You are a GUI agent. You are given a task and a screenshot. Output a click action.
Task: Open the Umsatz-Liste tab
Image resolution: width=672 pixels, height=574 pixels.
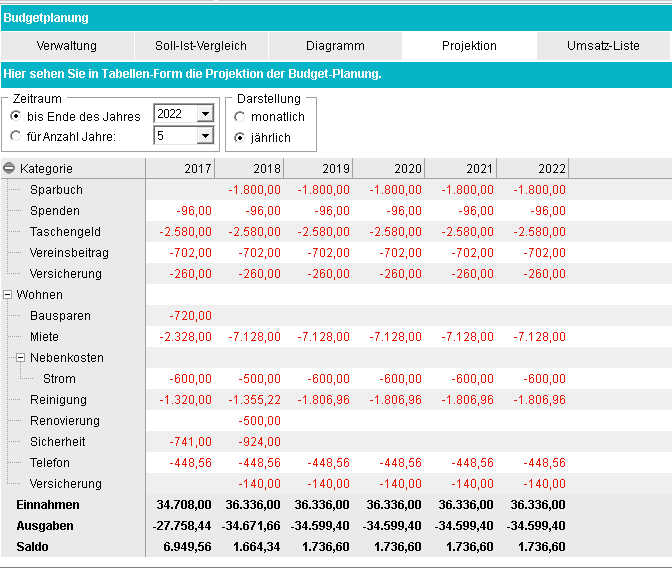tap(603, 46)
